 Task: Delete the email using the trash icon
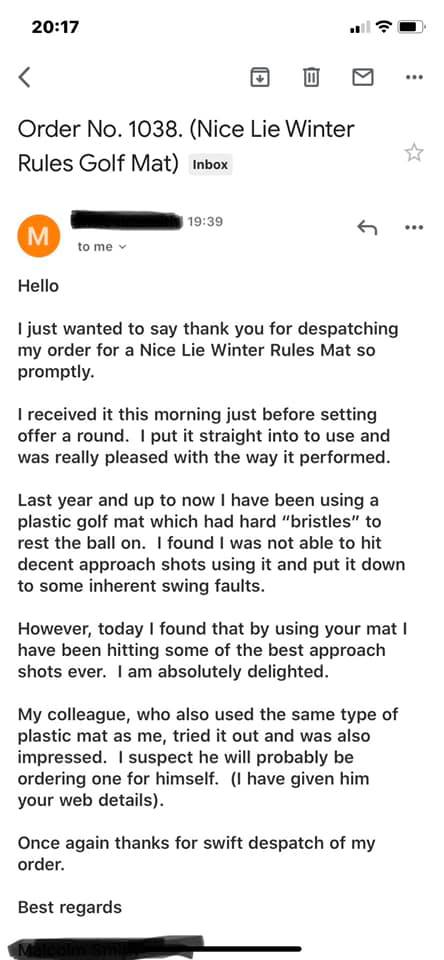[311, 77]
